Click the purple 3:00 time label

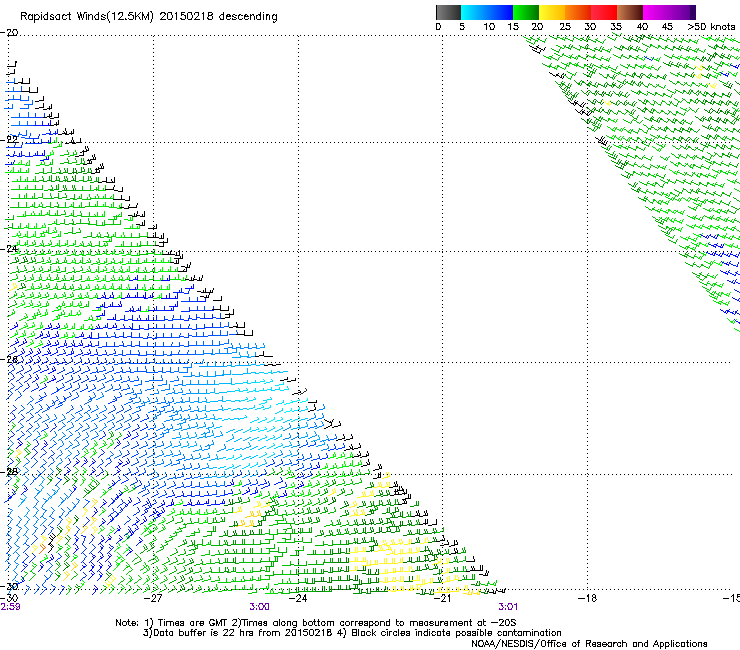coord(260,607)
